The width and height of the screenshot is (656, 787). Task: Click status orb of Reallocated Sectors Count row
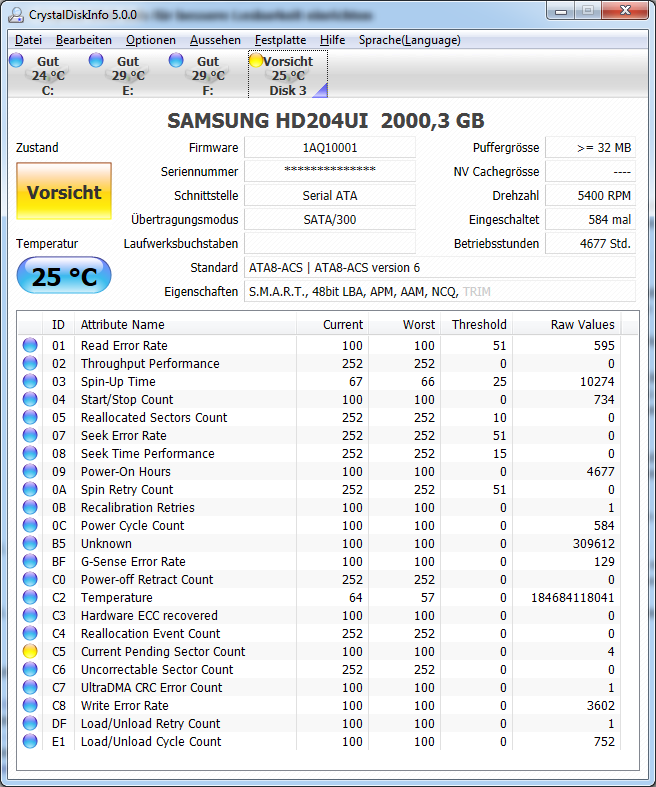pyautogui.click(x=30, y=418)
